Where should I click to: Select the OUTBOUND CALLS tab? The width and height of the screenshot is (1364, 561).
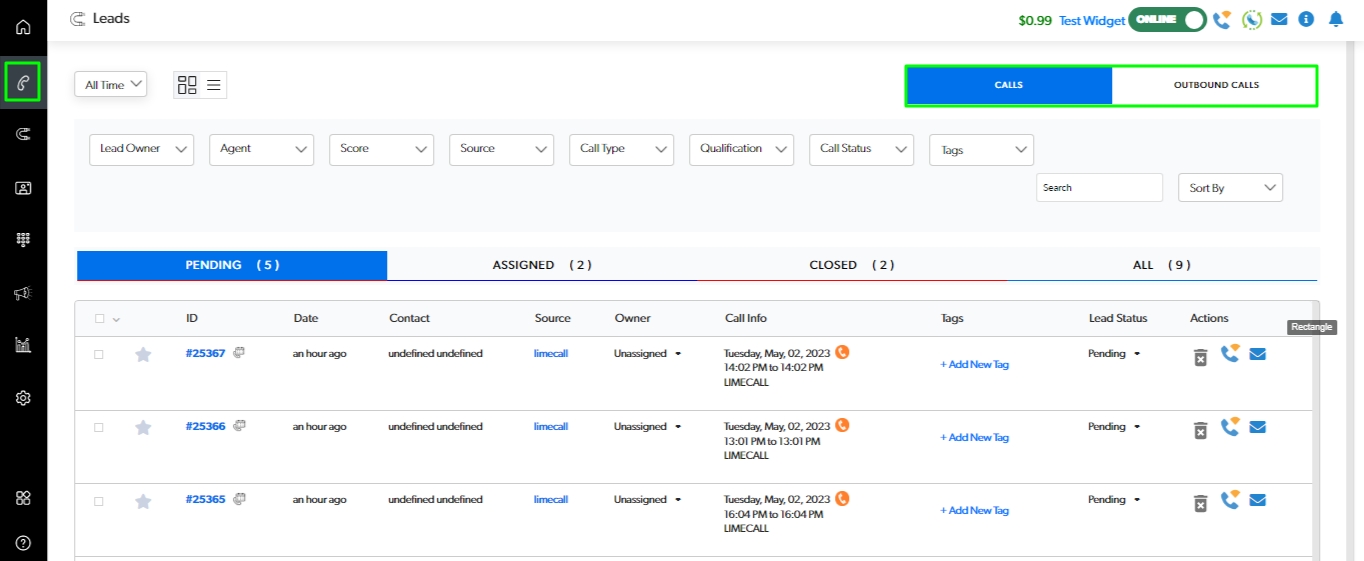click(1215, 85)
